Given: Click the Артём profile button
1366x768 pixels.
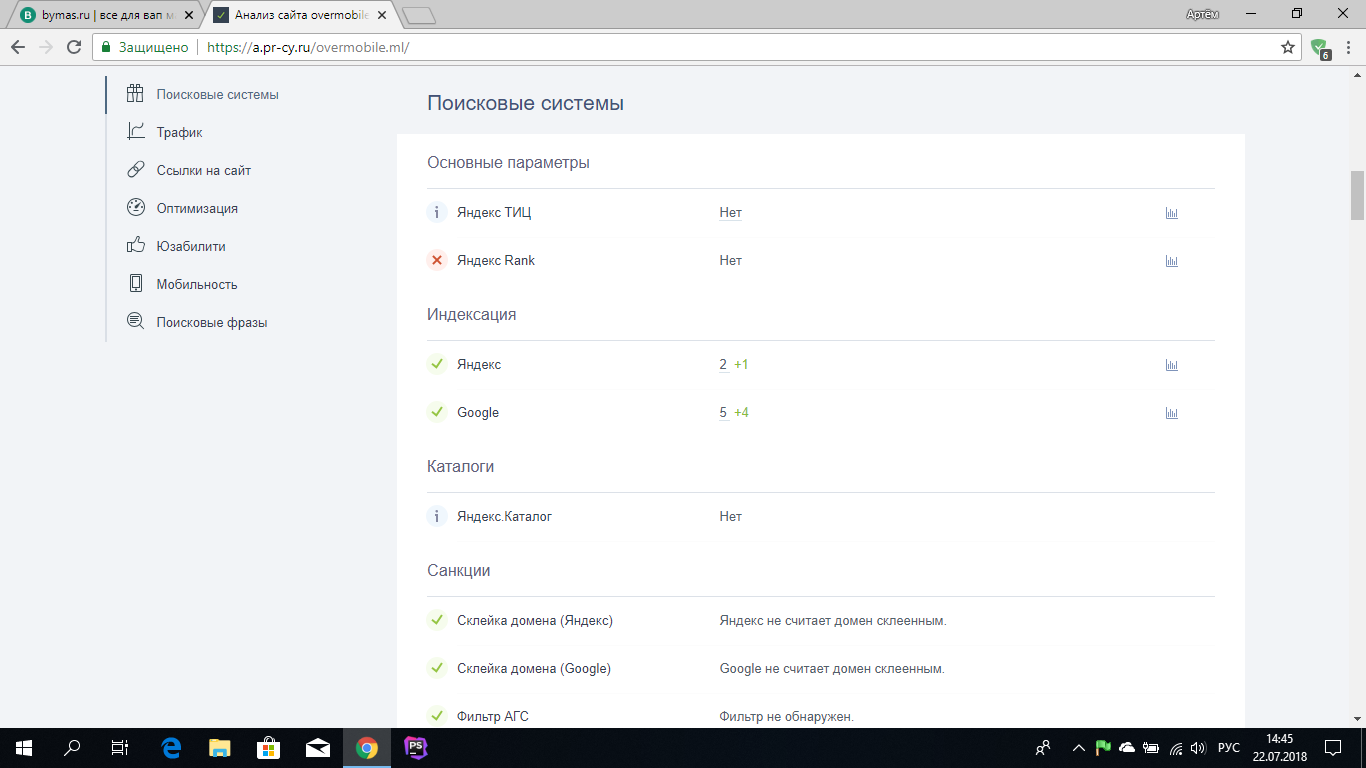Looking at the screenshot, I should [1201, 13].
